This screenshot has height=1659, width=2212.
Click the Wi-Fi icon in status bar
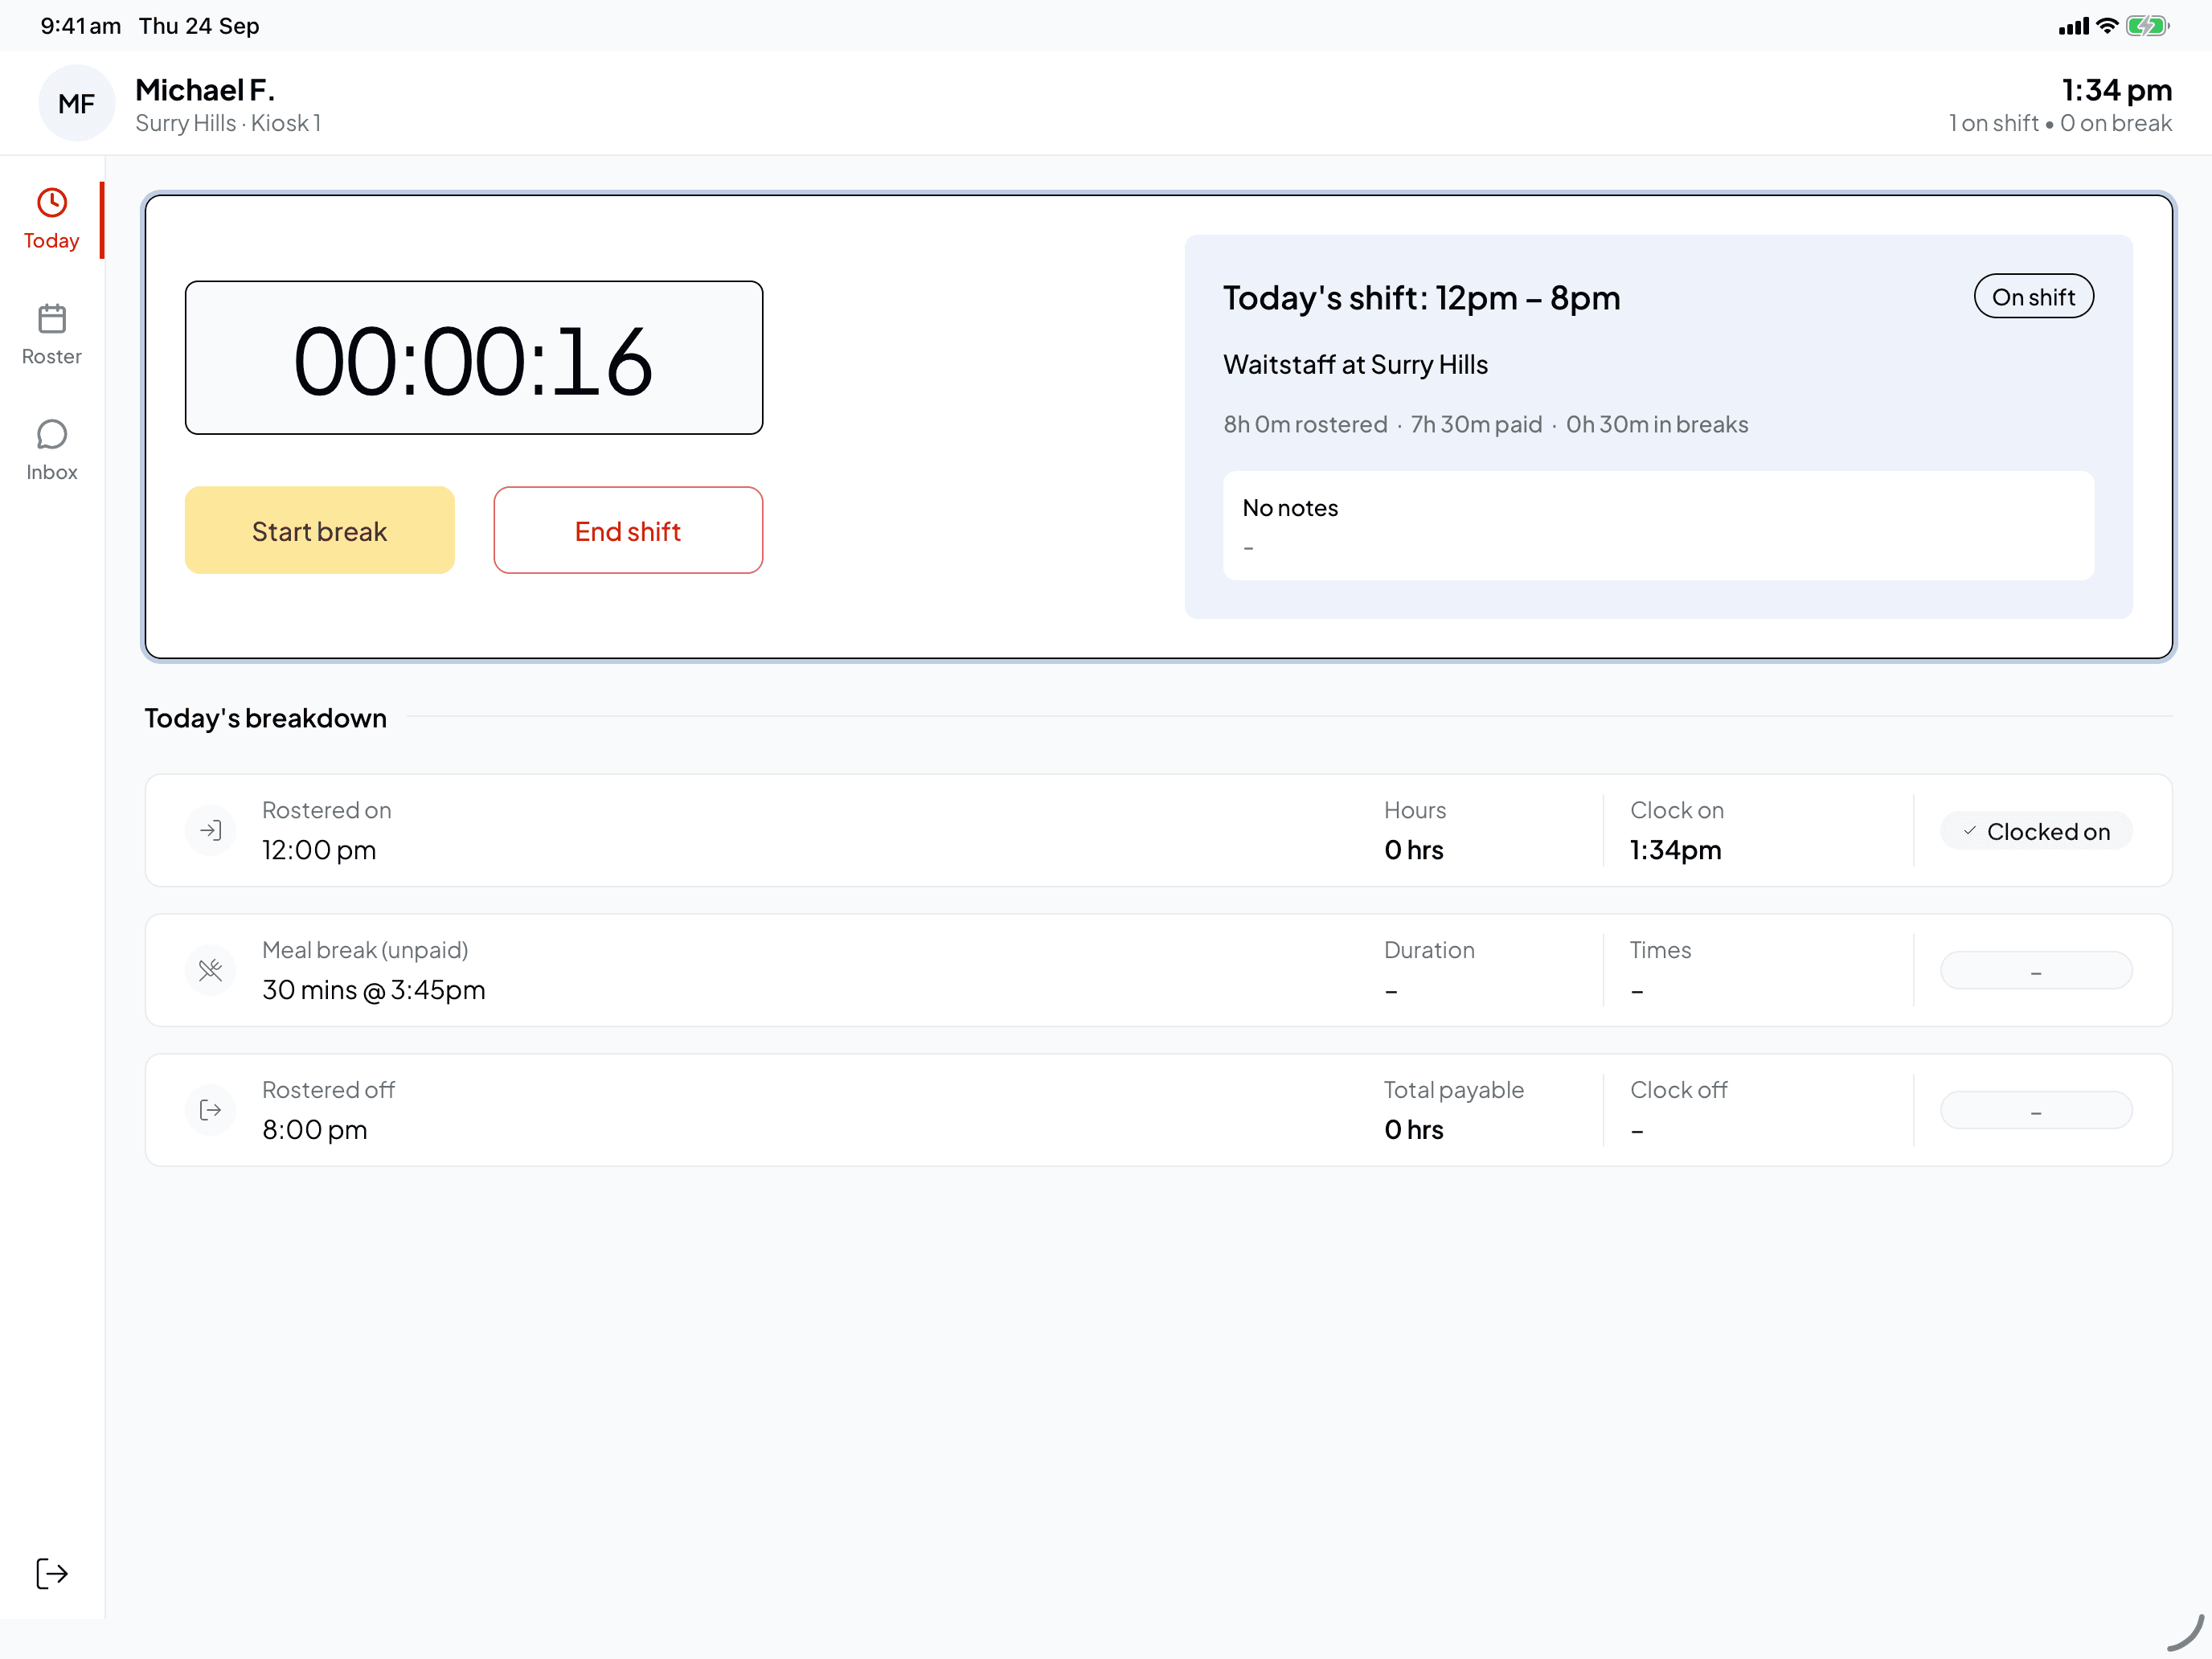coord(2107,26)
